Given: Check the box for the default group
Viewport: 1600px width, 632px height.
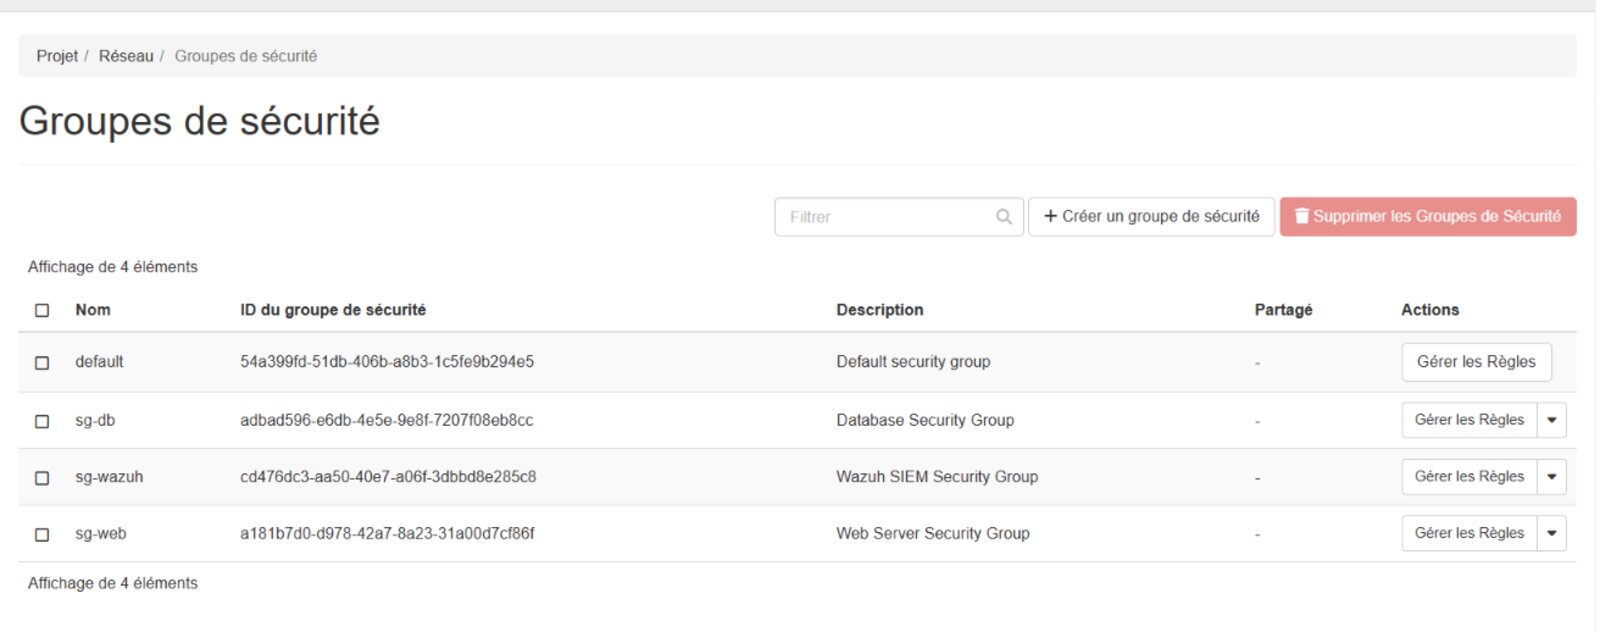Looking at the screenshot, I should 42,363.
